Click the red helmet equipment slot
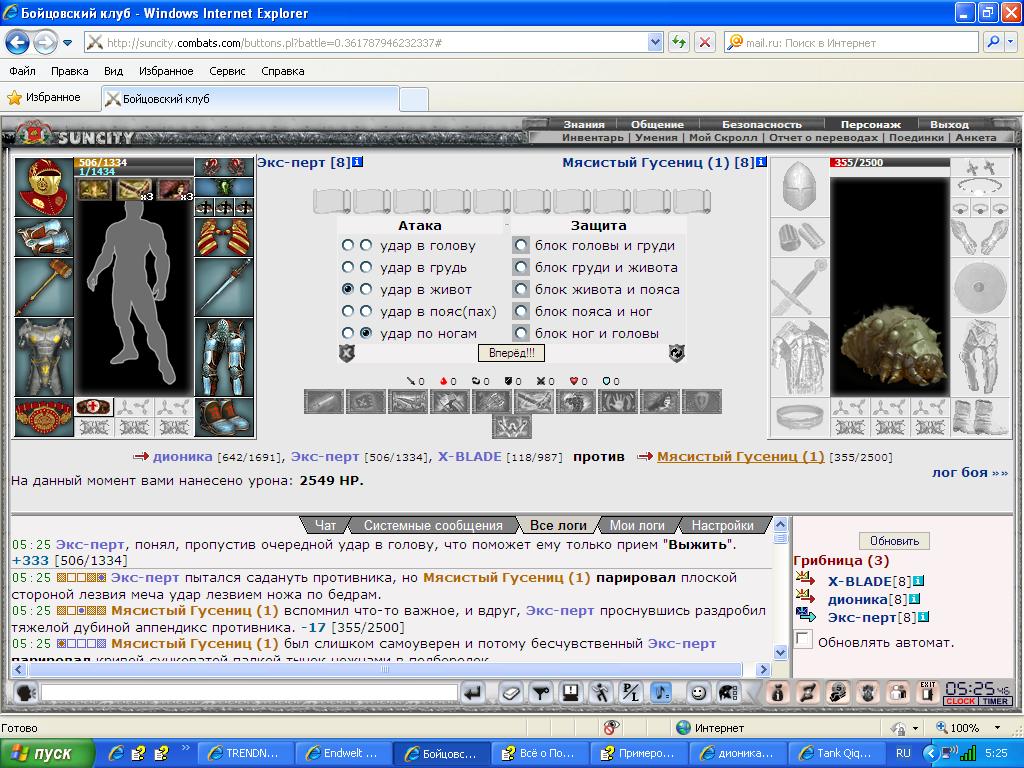Image resolution: width=1024 pixels, height=768 pixels. click(44, 186)
